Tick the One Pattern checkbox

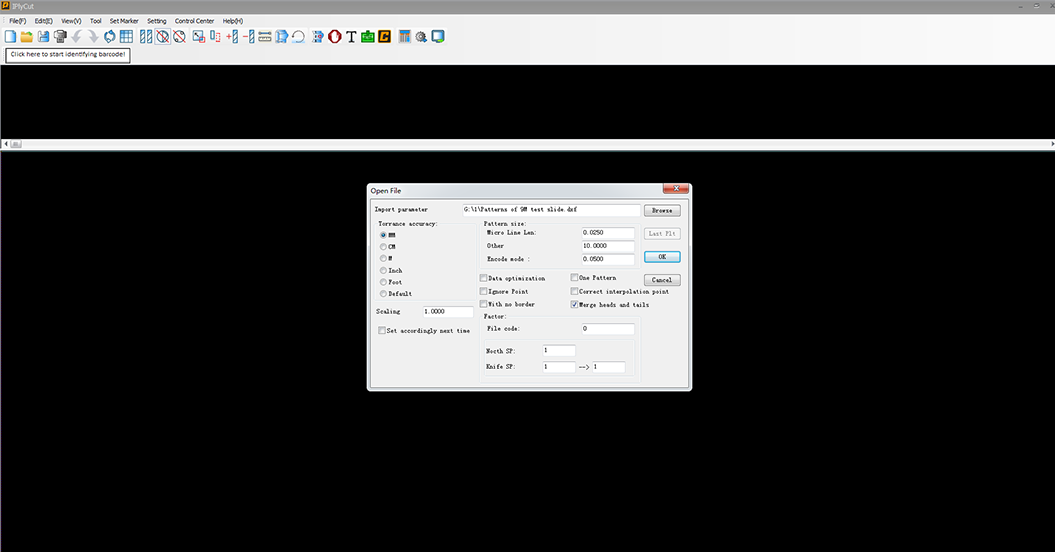click(574, 278)
